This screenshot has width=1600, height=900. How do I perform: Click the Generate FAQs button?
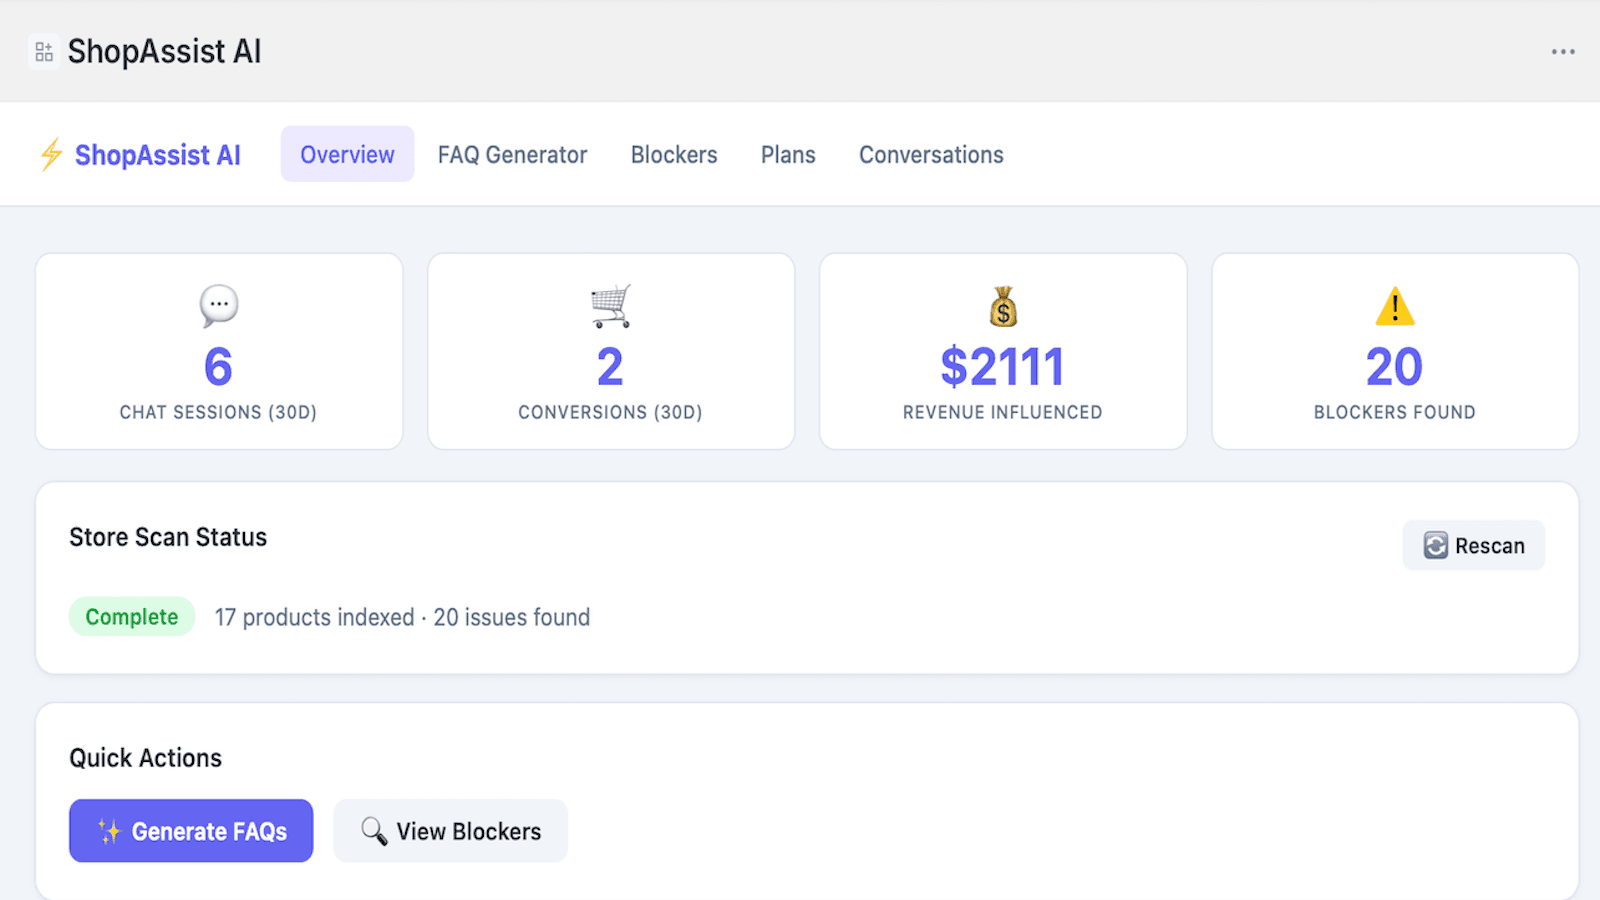tap(191, 831)
